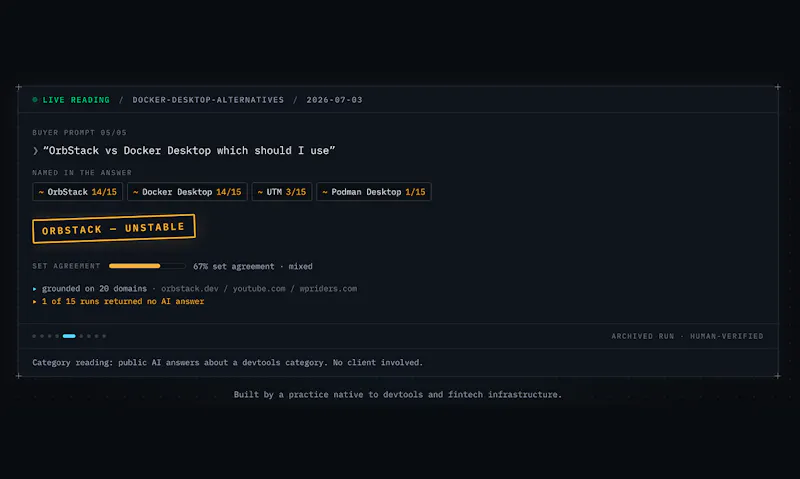800x479 pixels.
Task: Go to the first slide dot
Action: coord(34,336)
